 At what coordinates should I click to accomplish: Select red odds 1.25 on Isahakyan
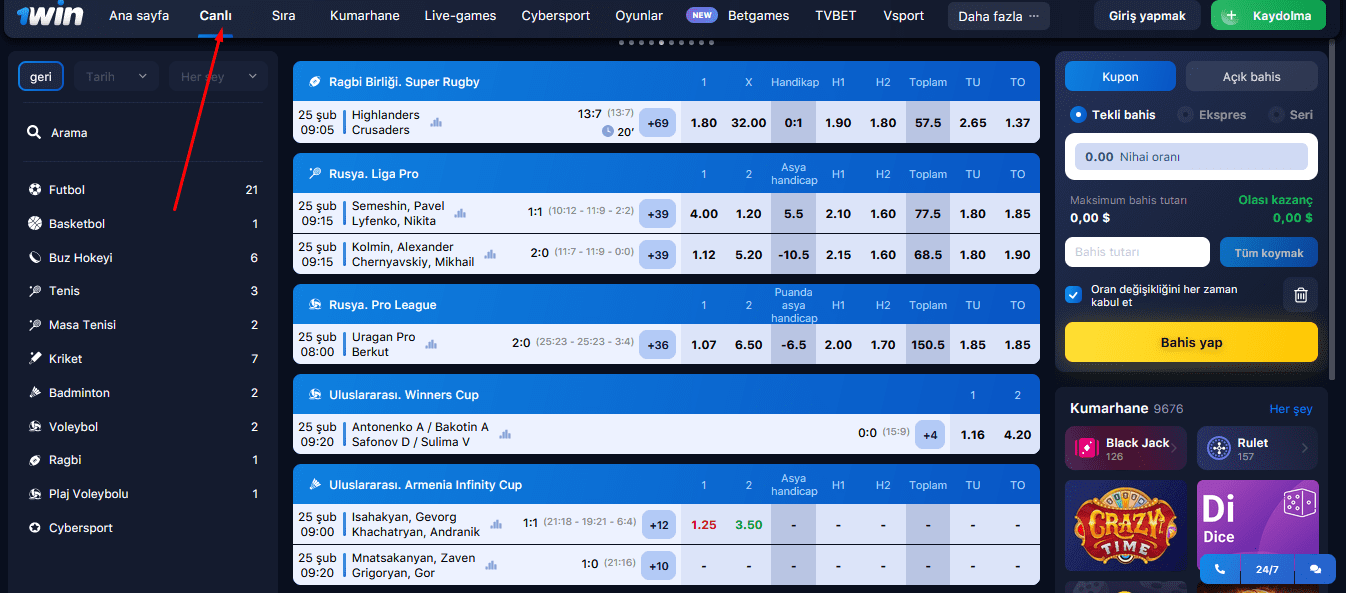(704, 525)
